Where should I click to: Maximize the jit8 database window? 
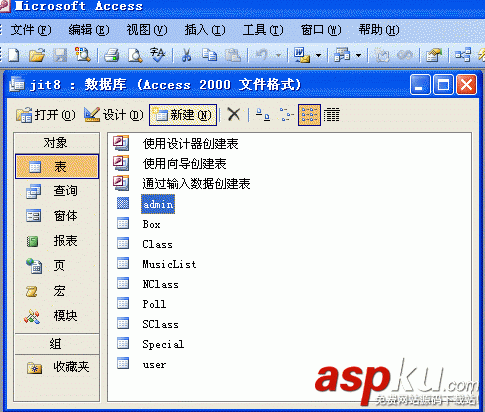pyautogui.click(x=443, y=85)
